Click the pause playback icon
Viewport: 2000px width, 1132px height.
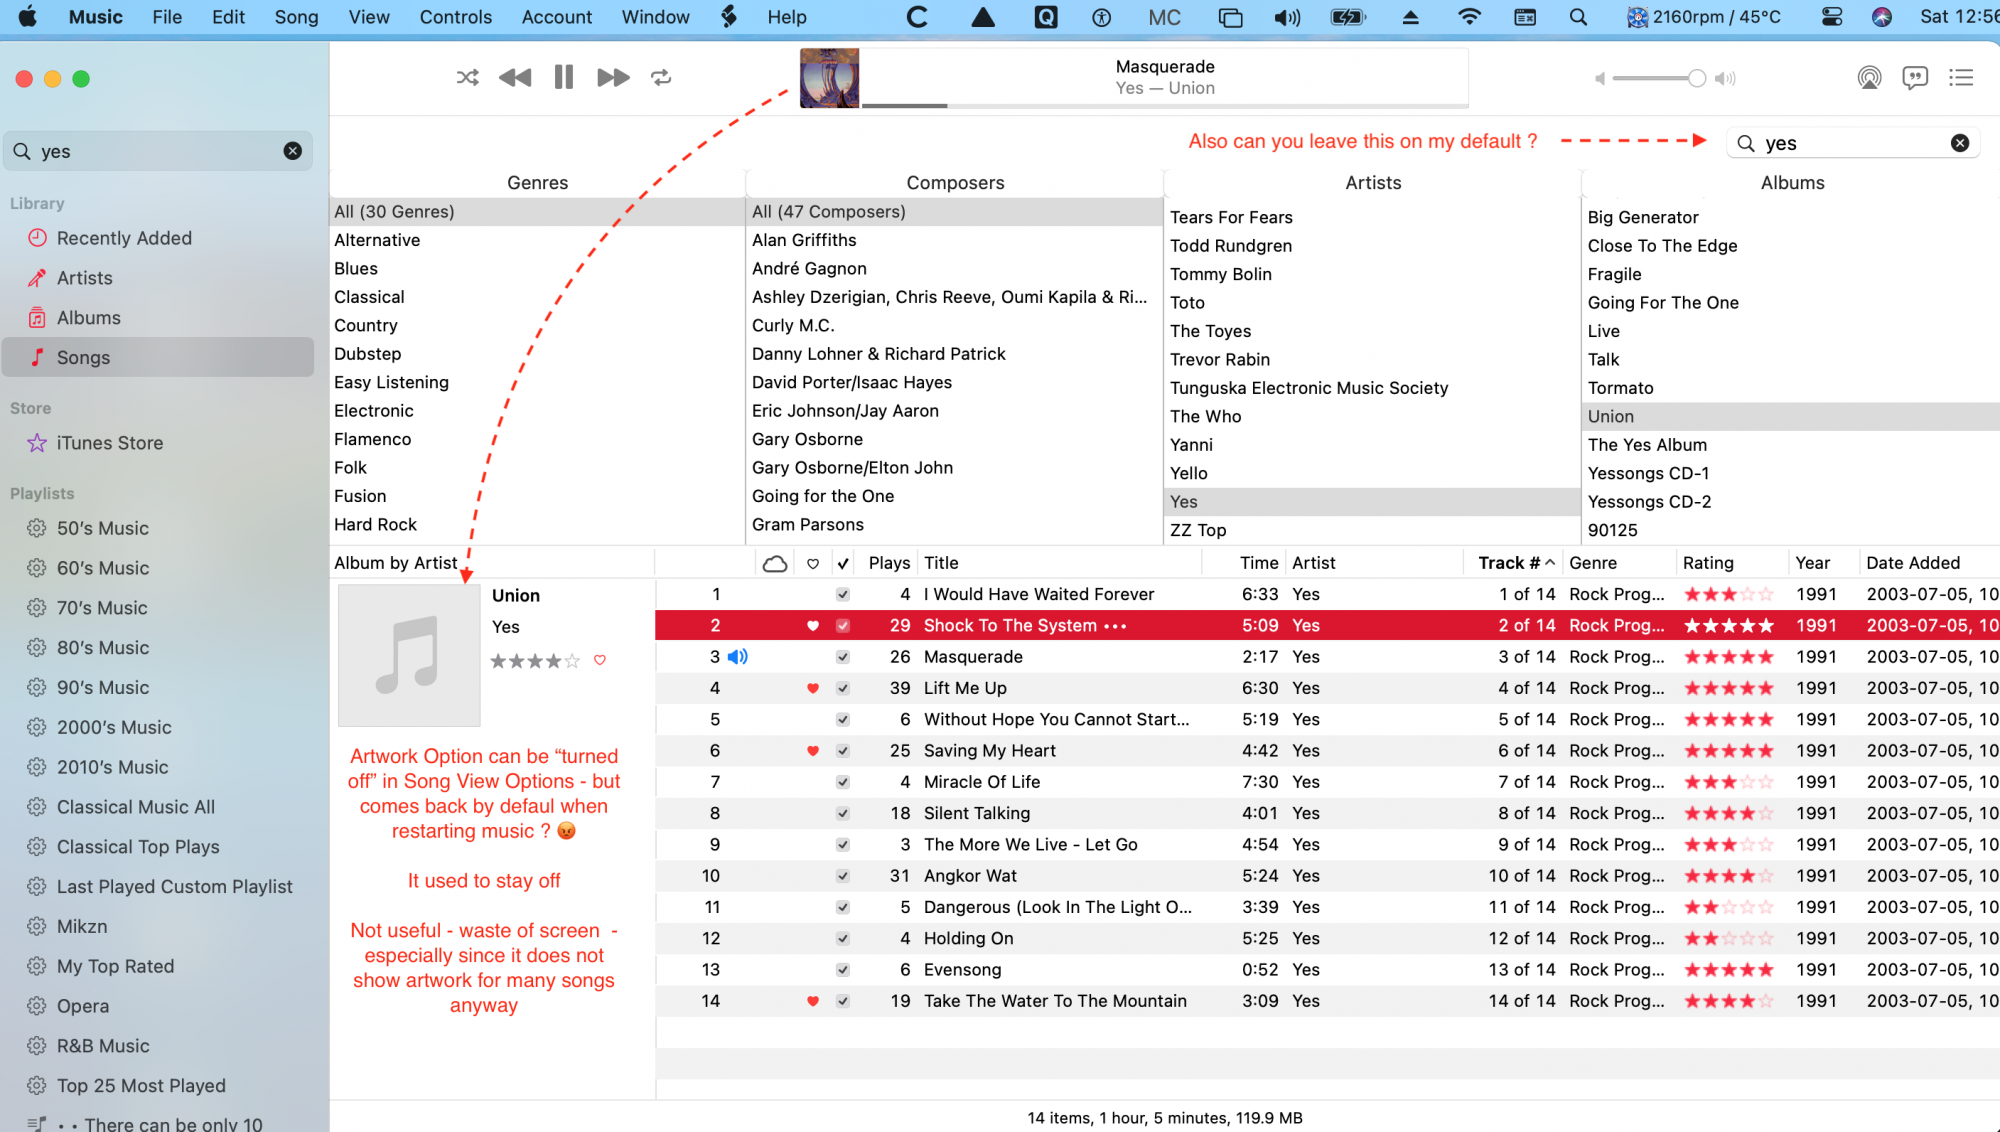(563, 77)
